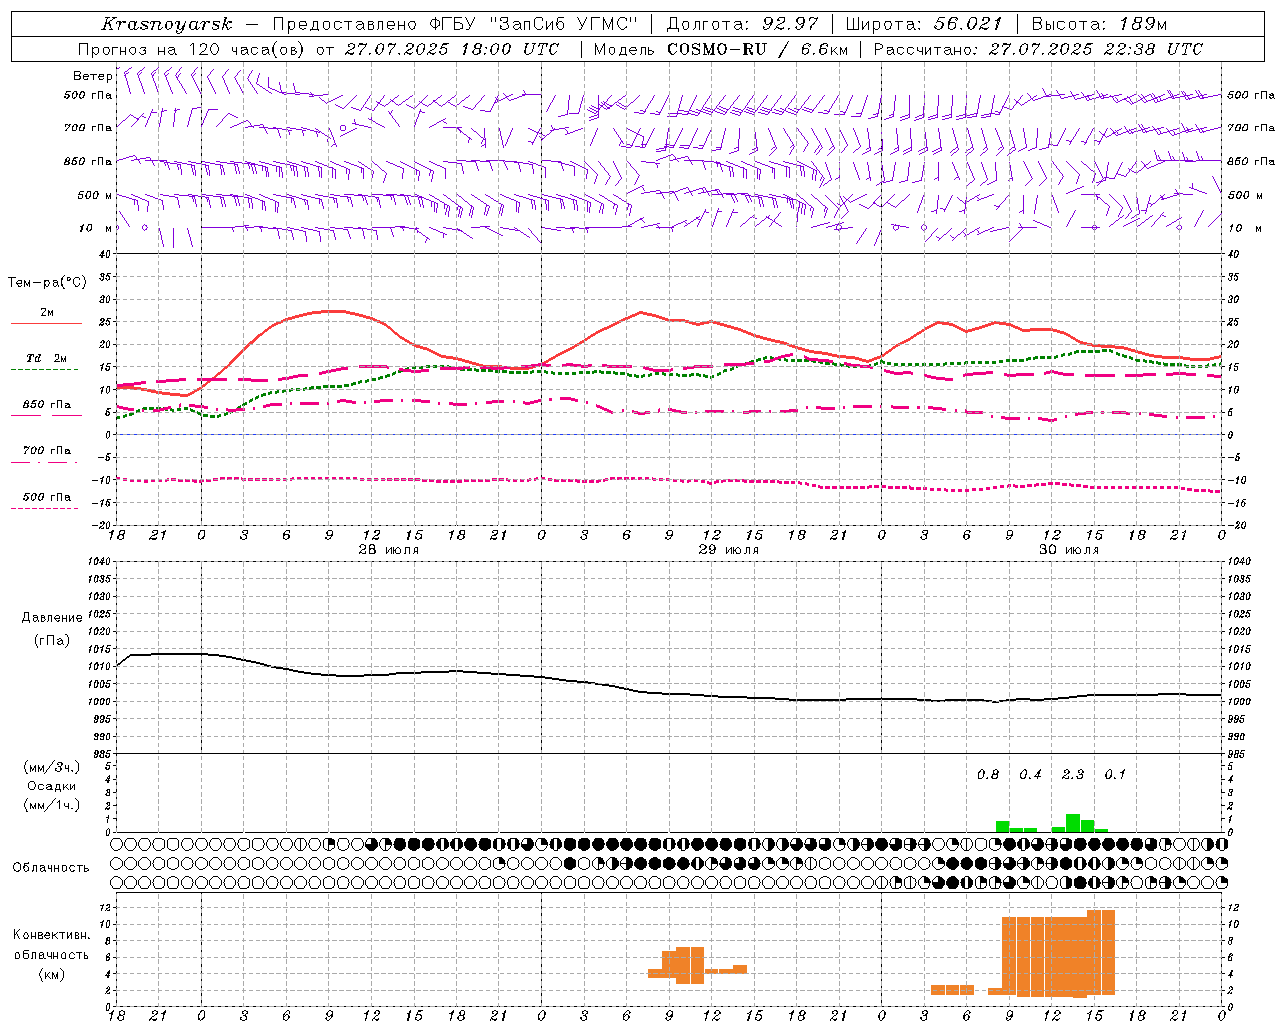Select the Модель COSMO-RU / 6.6км label
1280x1024 pixels.
[x=721, y=49]
